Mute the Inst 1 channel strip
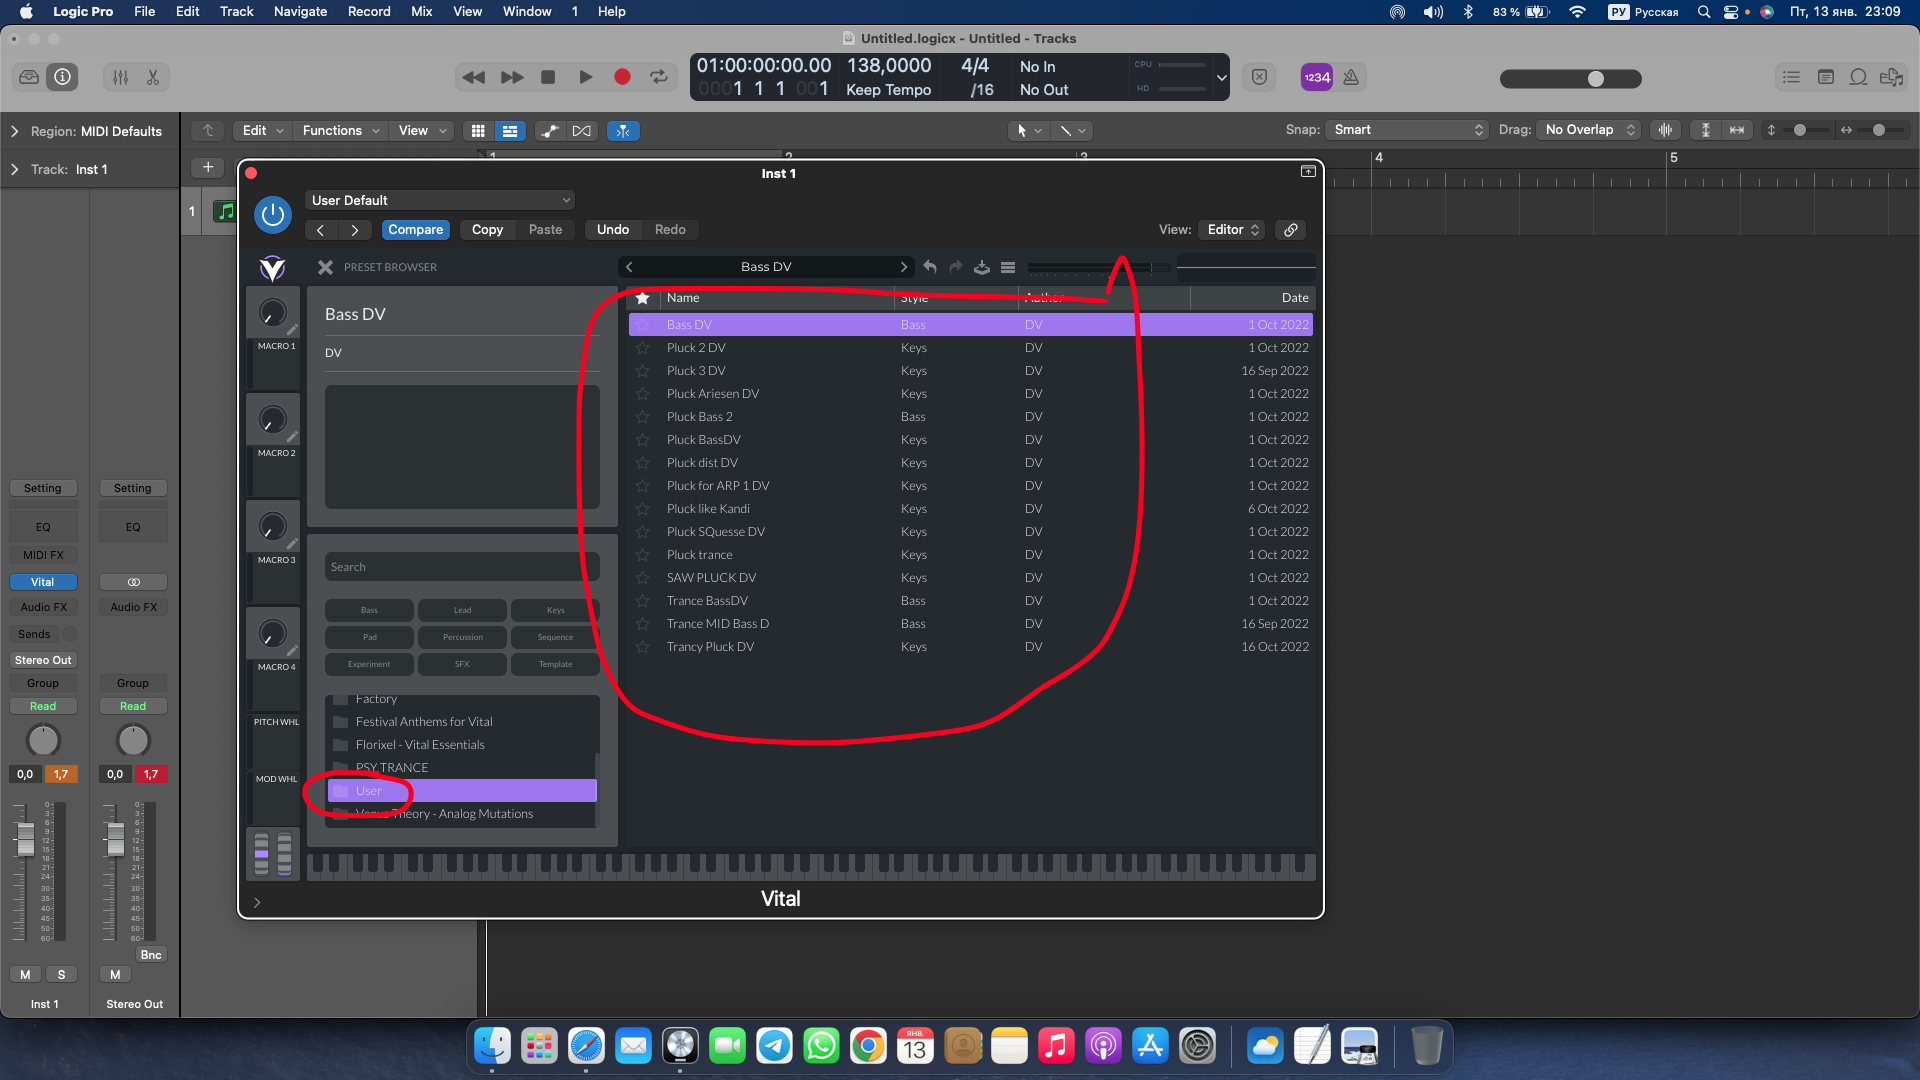The image size is (1920, 1080). coord(25,975)
